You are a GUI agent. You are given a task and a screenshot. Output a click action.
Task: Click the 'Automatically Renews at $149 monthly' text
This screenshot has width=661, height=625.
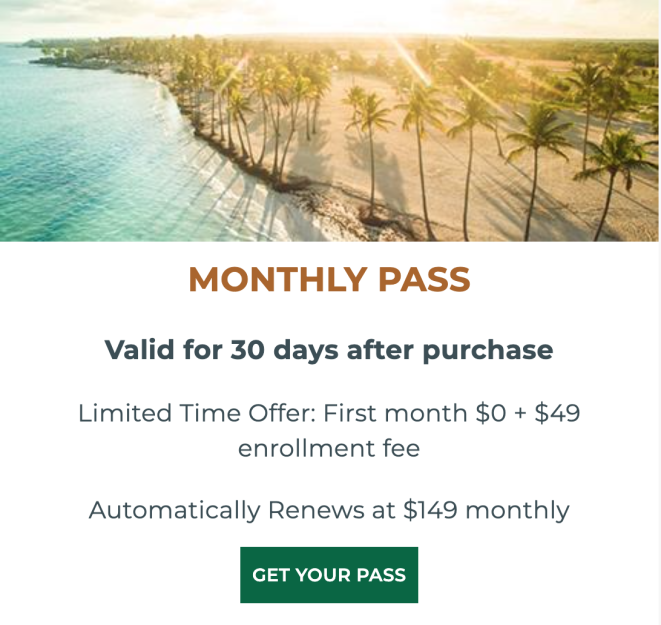329,510
